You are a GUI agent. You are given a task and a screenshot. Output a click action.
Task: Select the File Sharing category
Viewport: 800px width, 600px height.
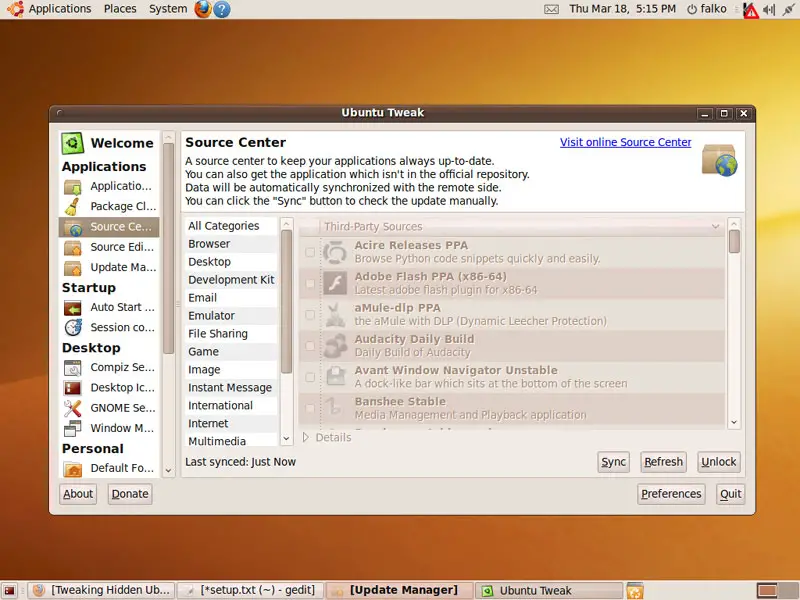[x=218, y=334]
